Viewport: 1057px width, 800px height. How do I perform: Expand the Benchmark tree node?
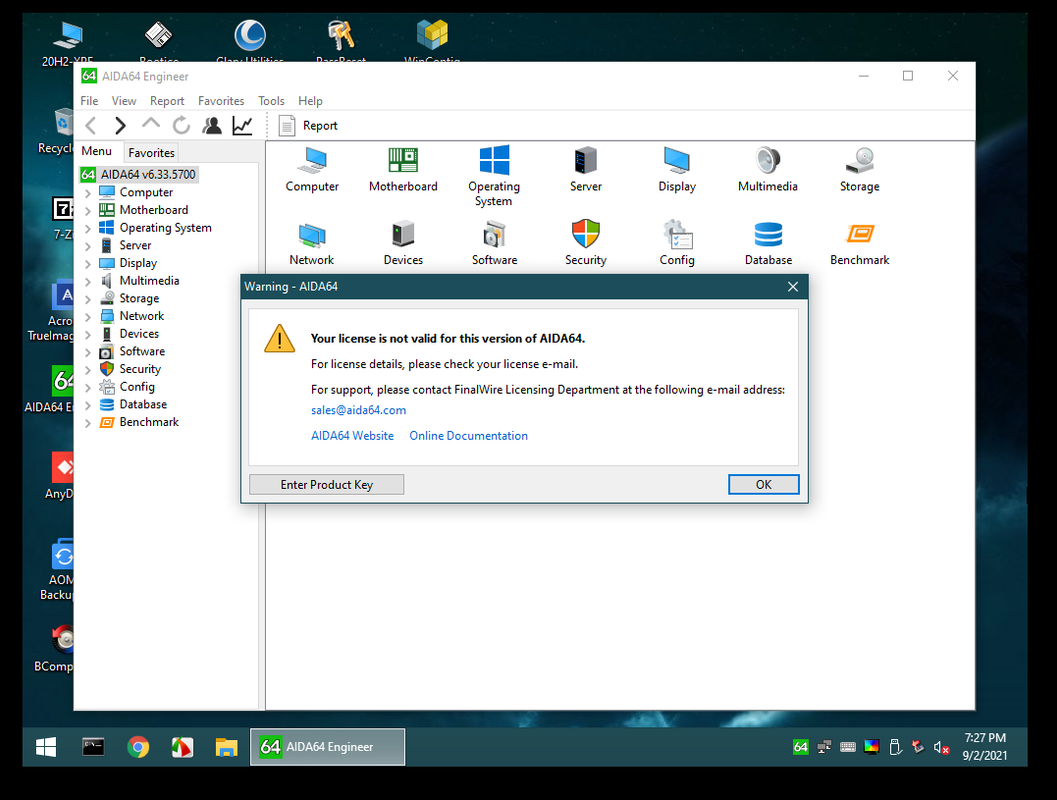pos(88,423)
